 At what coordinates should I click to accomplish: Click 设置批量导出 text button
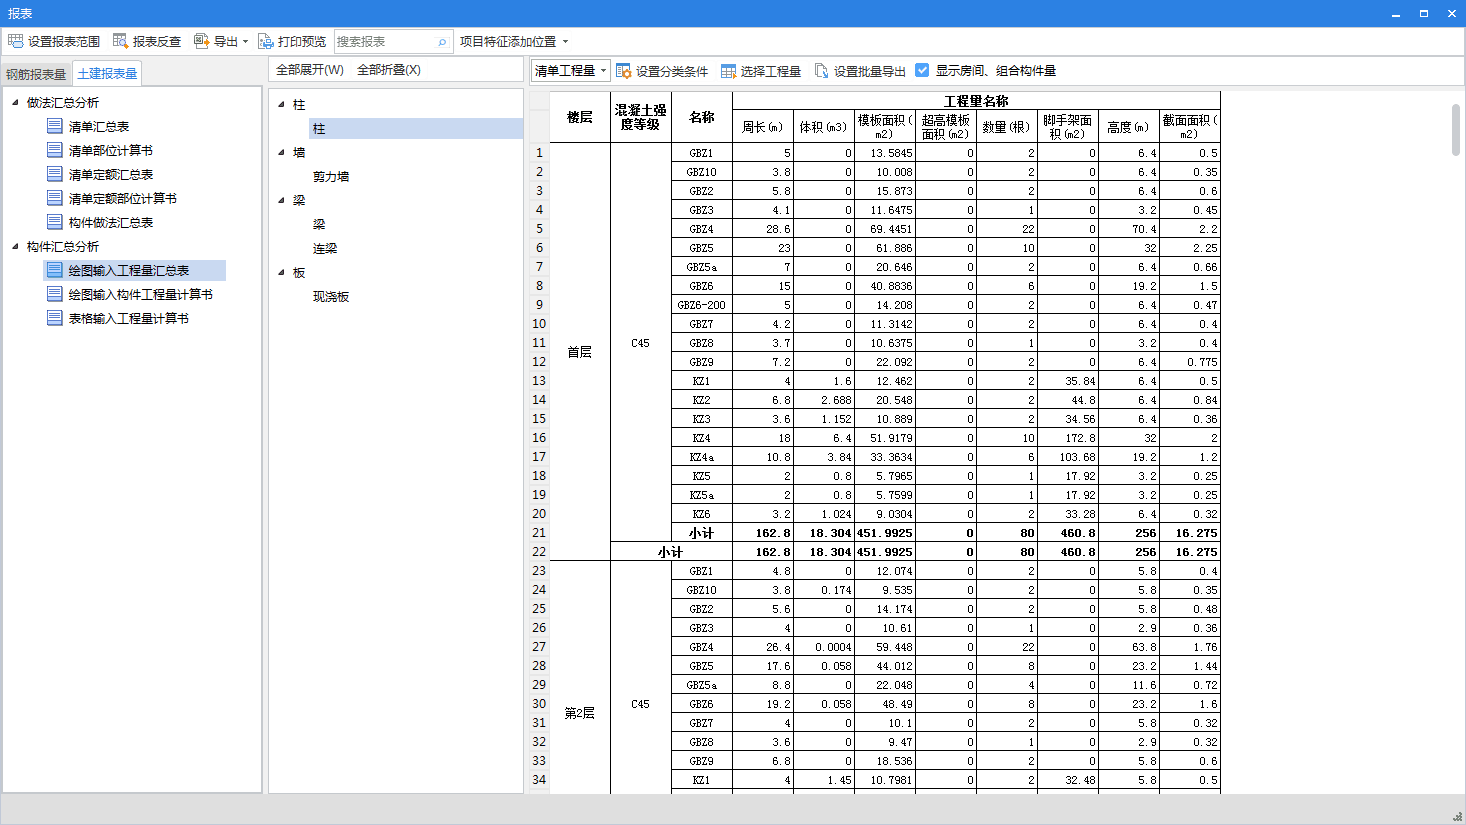click(x=870, y=71)
